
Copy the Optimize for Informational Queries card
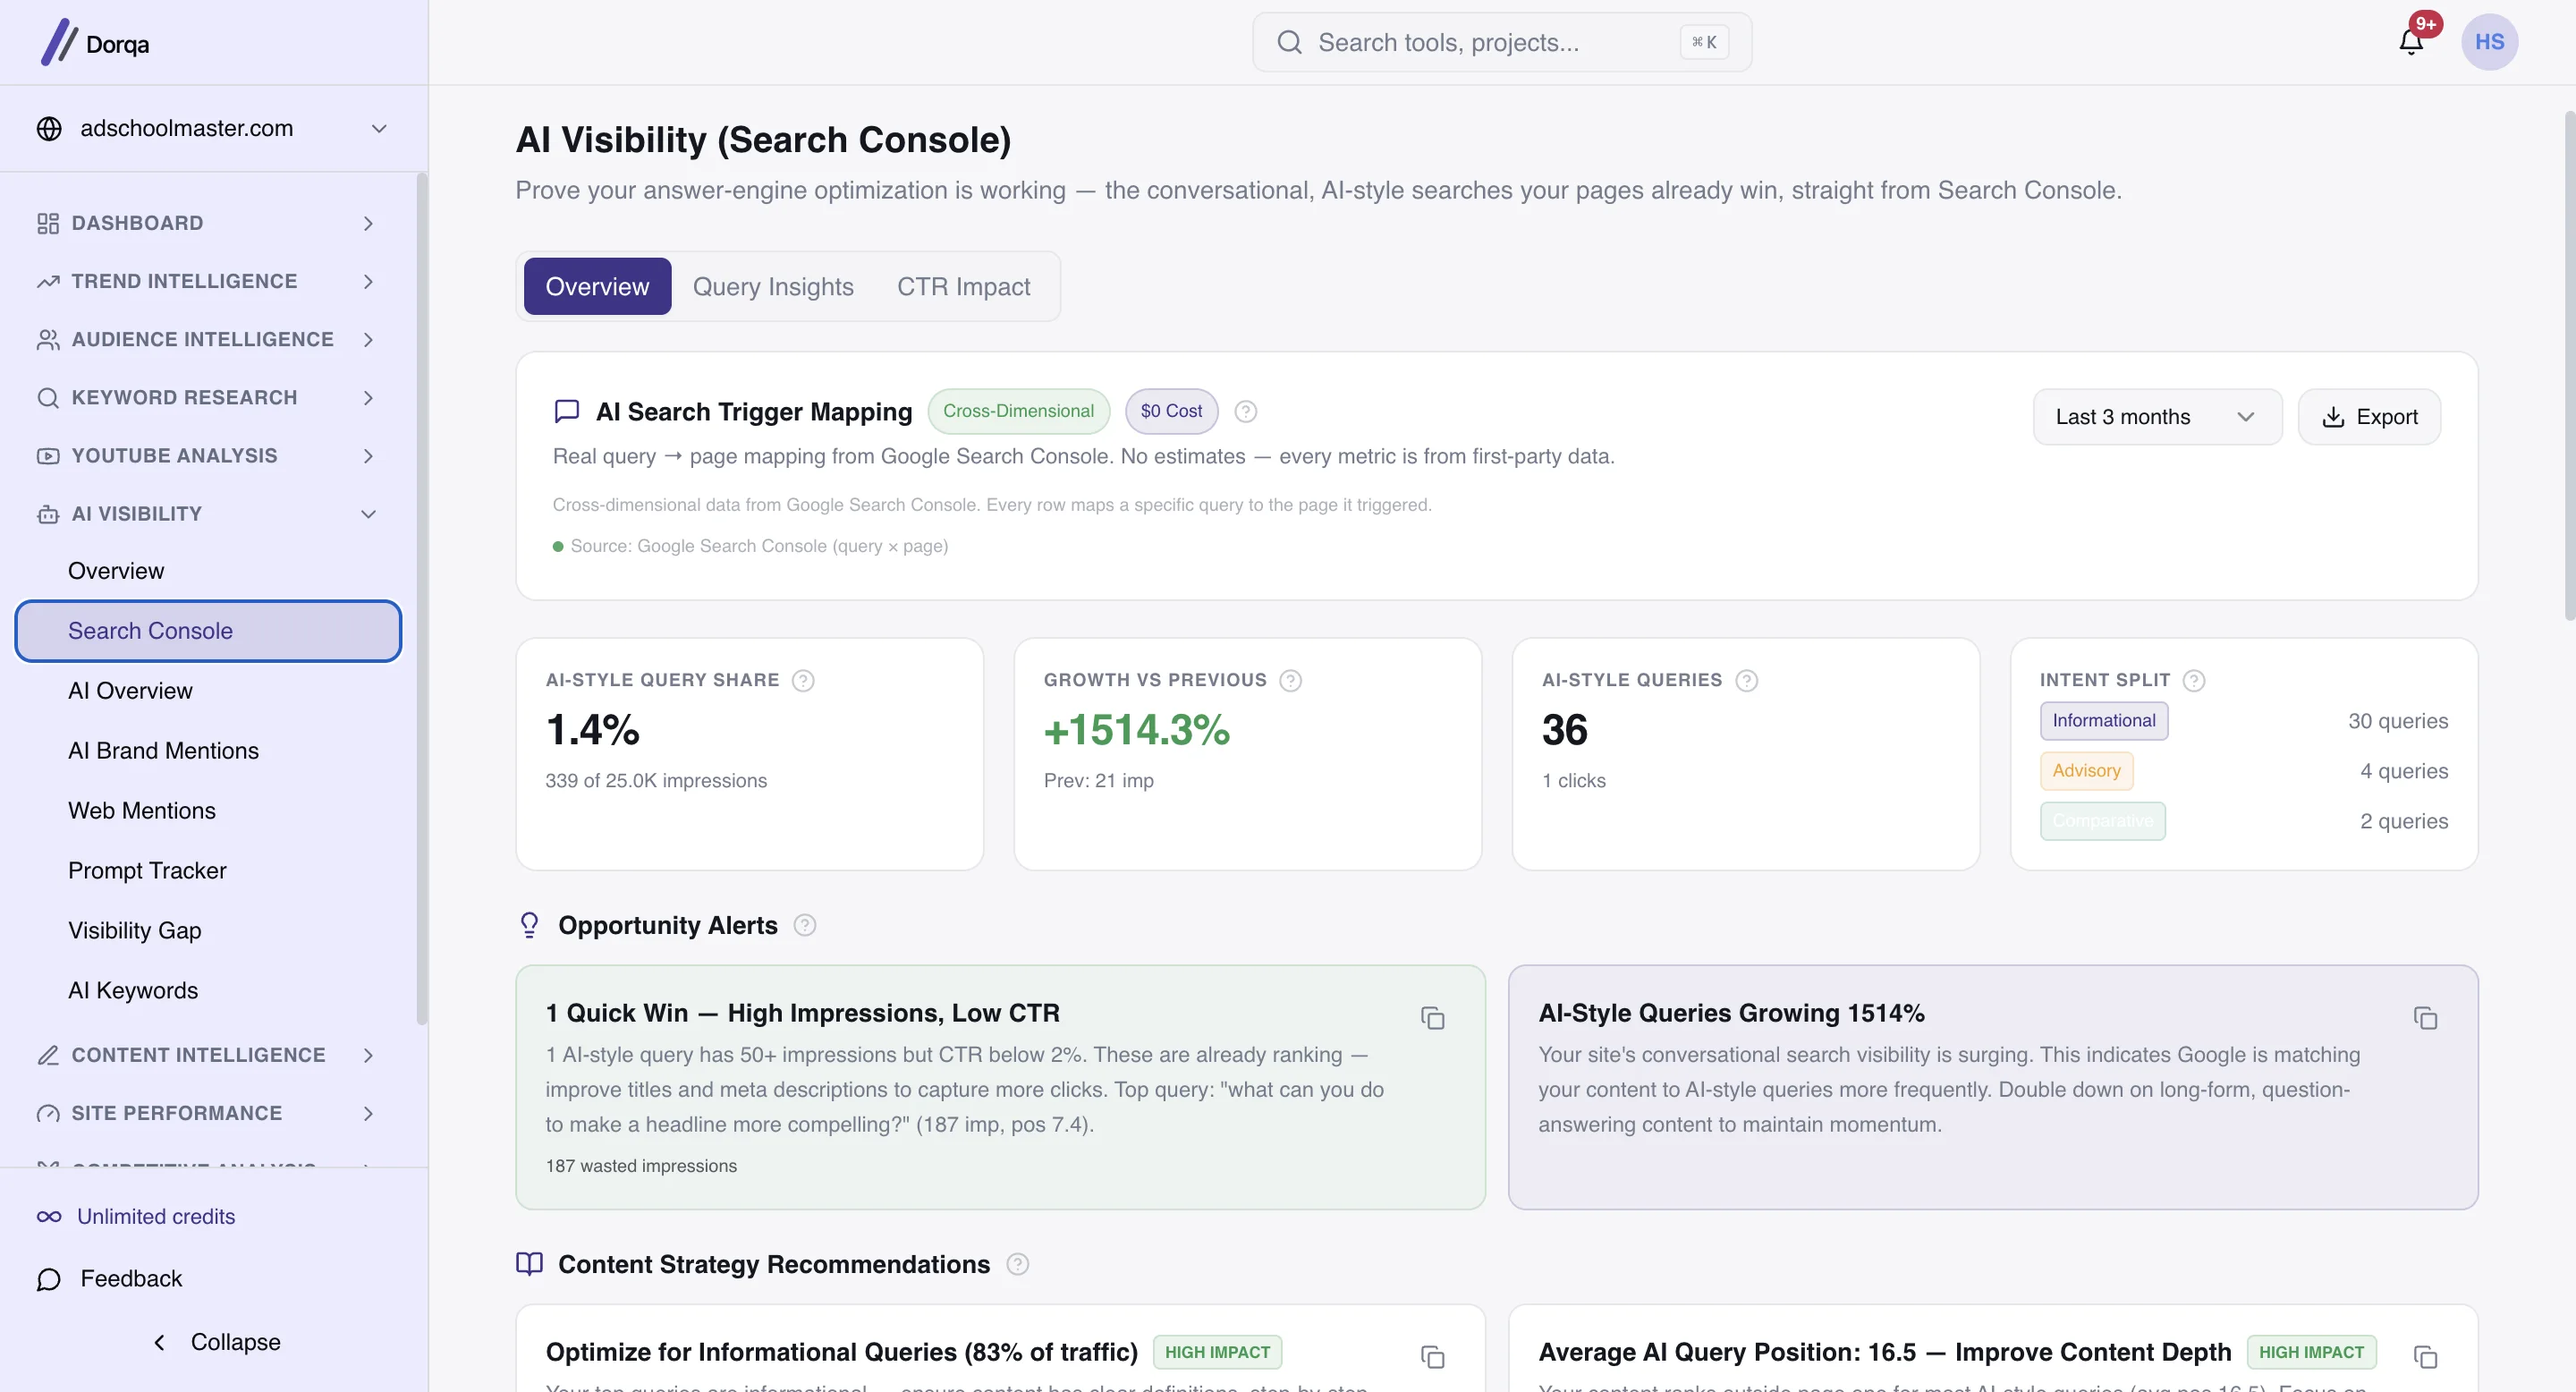tap(1432, 1357)
